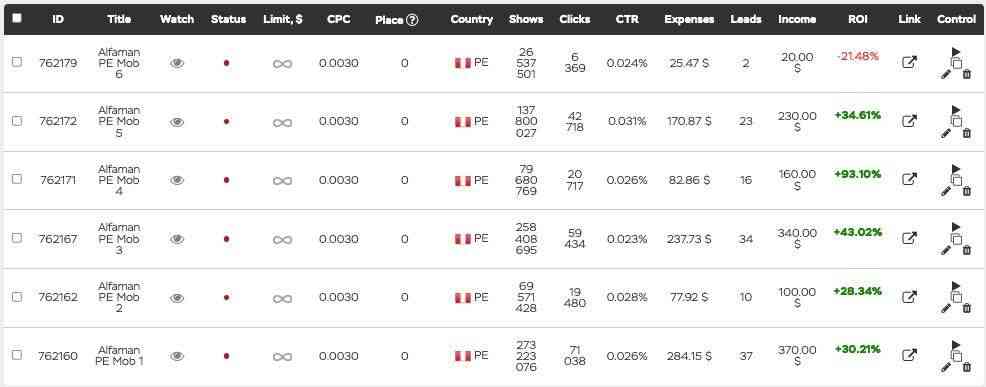Copy campaign 762162 via duplicate icon
The height and width of the screenshot is (387, 986).
pyautogui.click(x=956, y=297)
